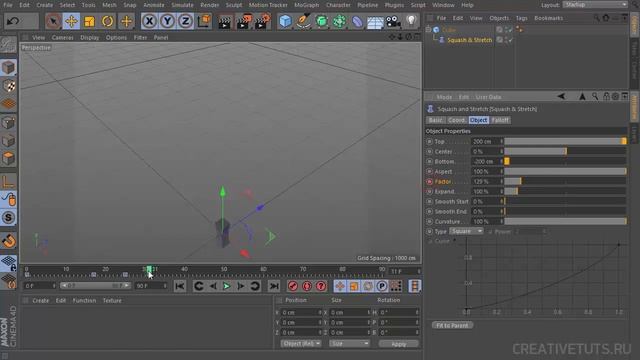Toggle Squash & Stretch enable checkmark

point(510,40)
